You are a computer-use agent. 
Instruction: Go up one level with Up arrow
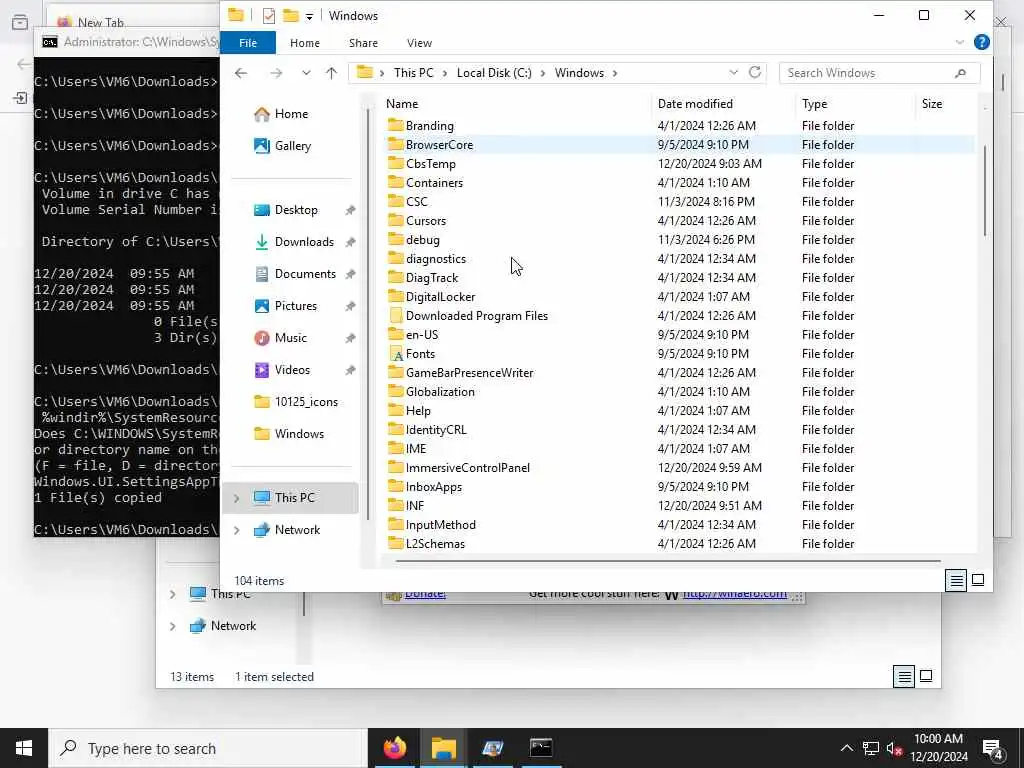point(332,73)
